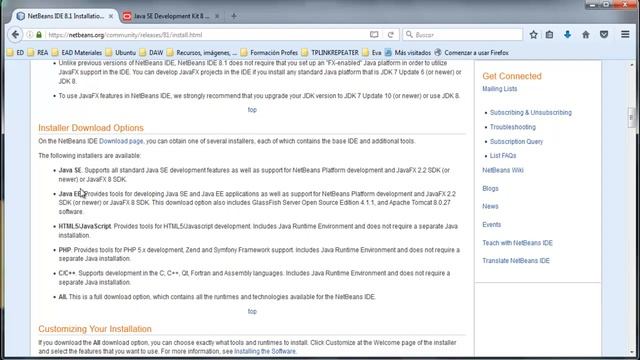Open Recursos, imágenes bookmarks folder
640x360 pixels.
[202, 53]
